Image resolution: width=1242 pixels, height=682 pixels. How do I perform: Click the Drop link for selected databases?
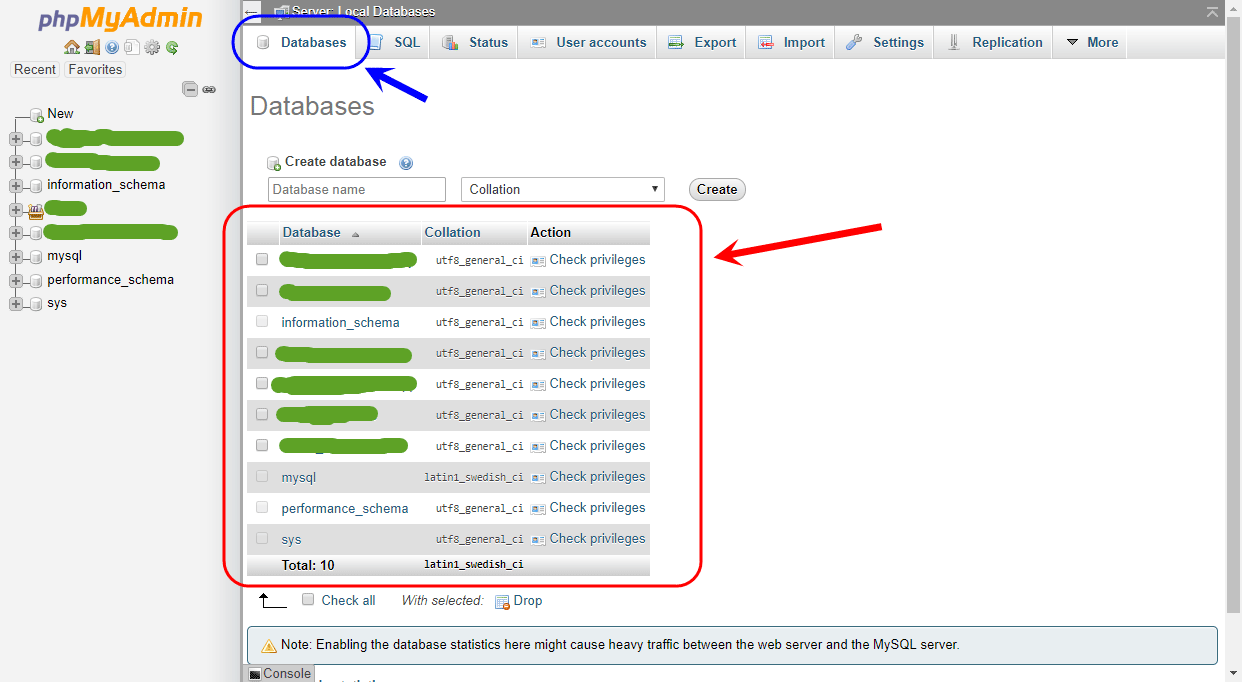tap(528, 601)
